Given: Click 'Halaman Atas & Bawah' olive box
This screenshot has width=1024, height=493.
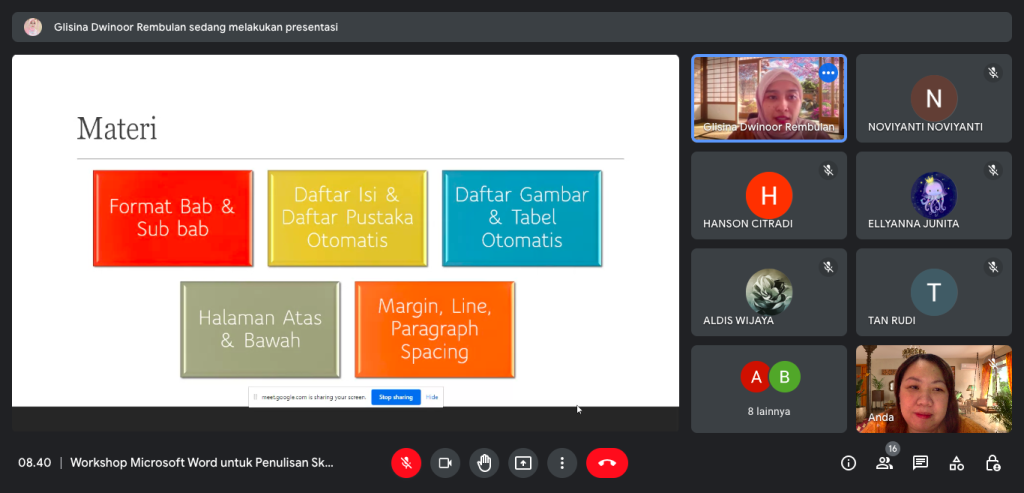Looking at the screenshot, I should 260,329.
